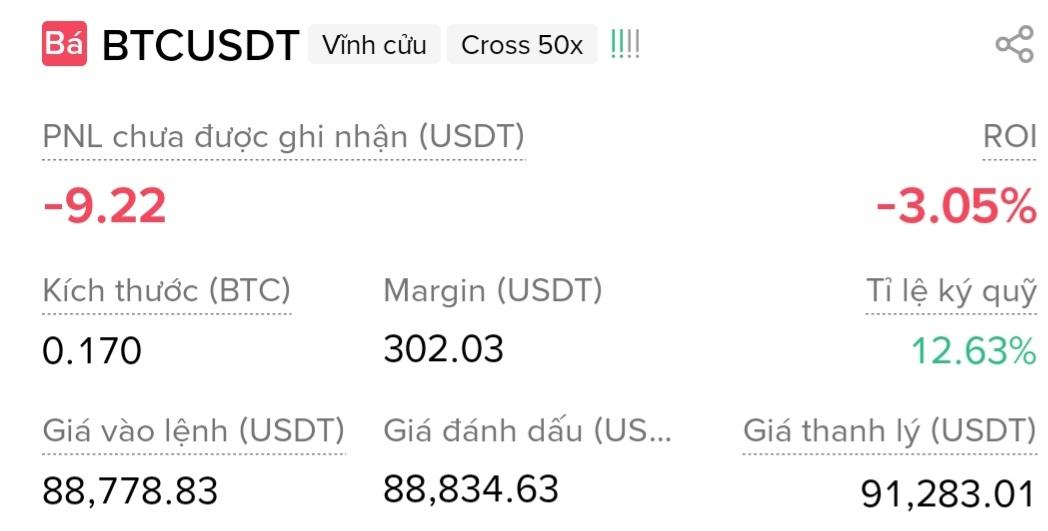Viewport: 1048px width, 531px height.
Task: Select the margin ratio value 12.63%
Action: click(x=973, y=351)
